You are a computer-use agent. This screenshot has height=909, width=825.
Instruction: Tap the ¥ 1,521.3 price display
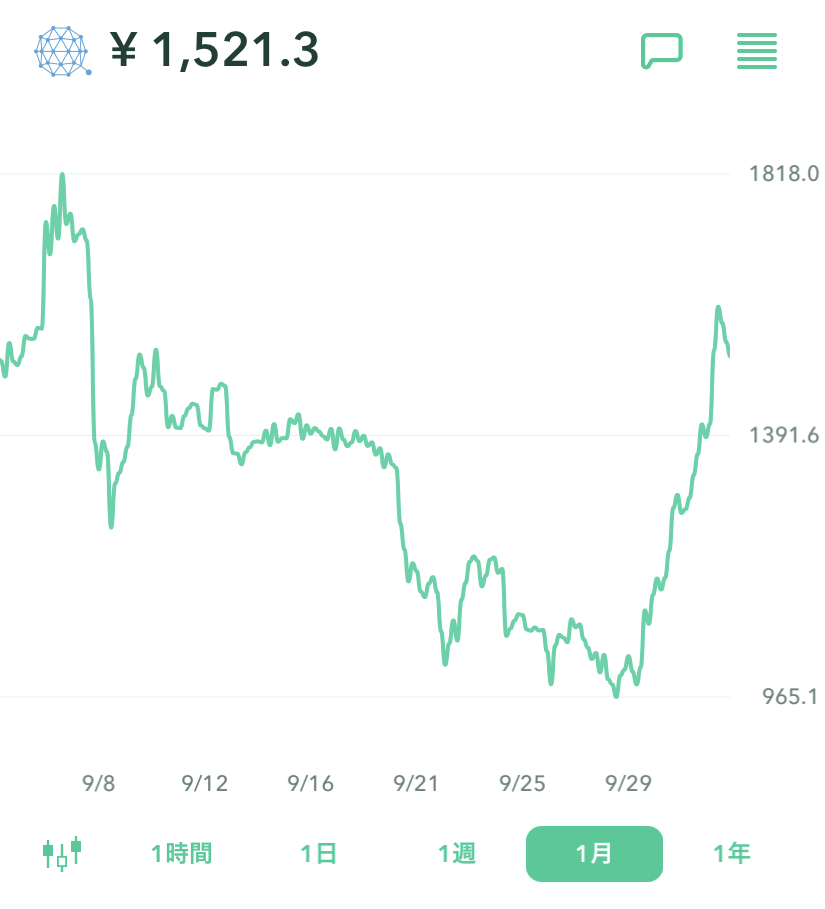[x=214, y=49]
